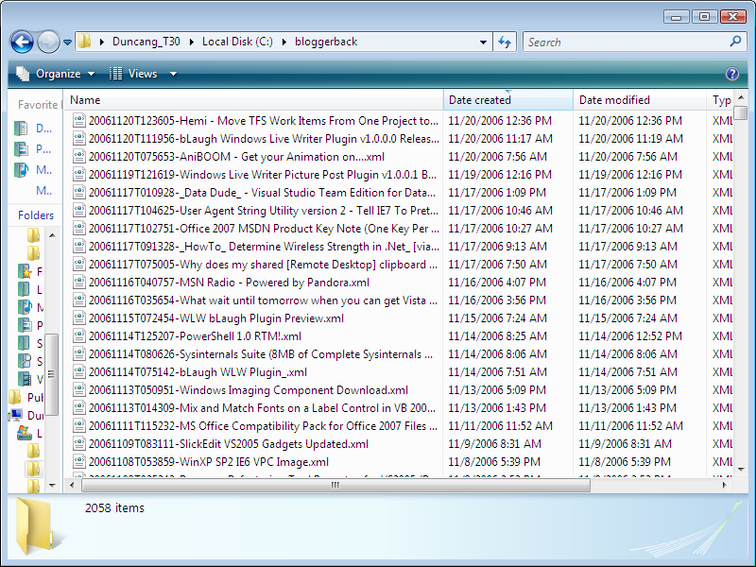The width and height of the screenshot is (756, 567).
Task: Select icon of User Agent String Utility file
Action: pyautogui.click(x=79, y=210)
